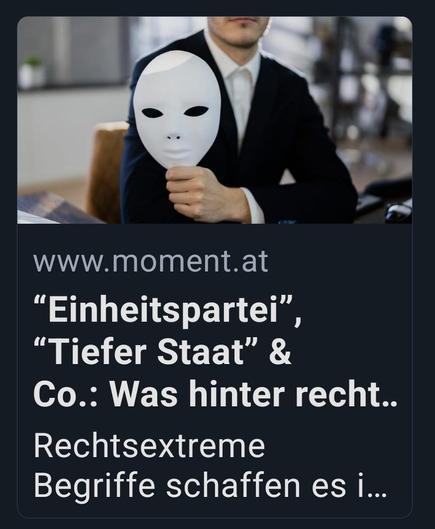
Task: Click the potted plant in the background
Action: coord(32,72)
